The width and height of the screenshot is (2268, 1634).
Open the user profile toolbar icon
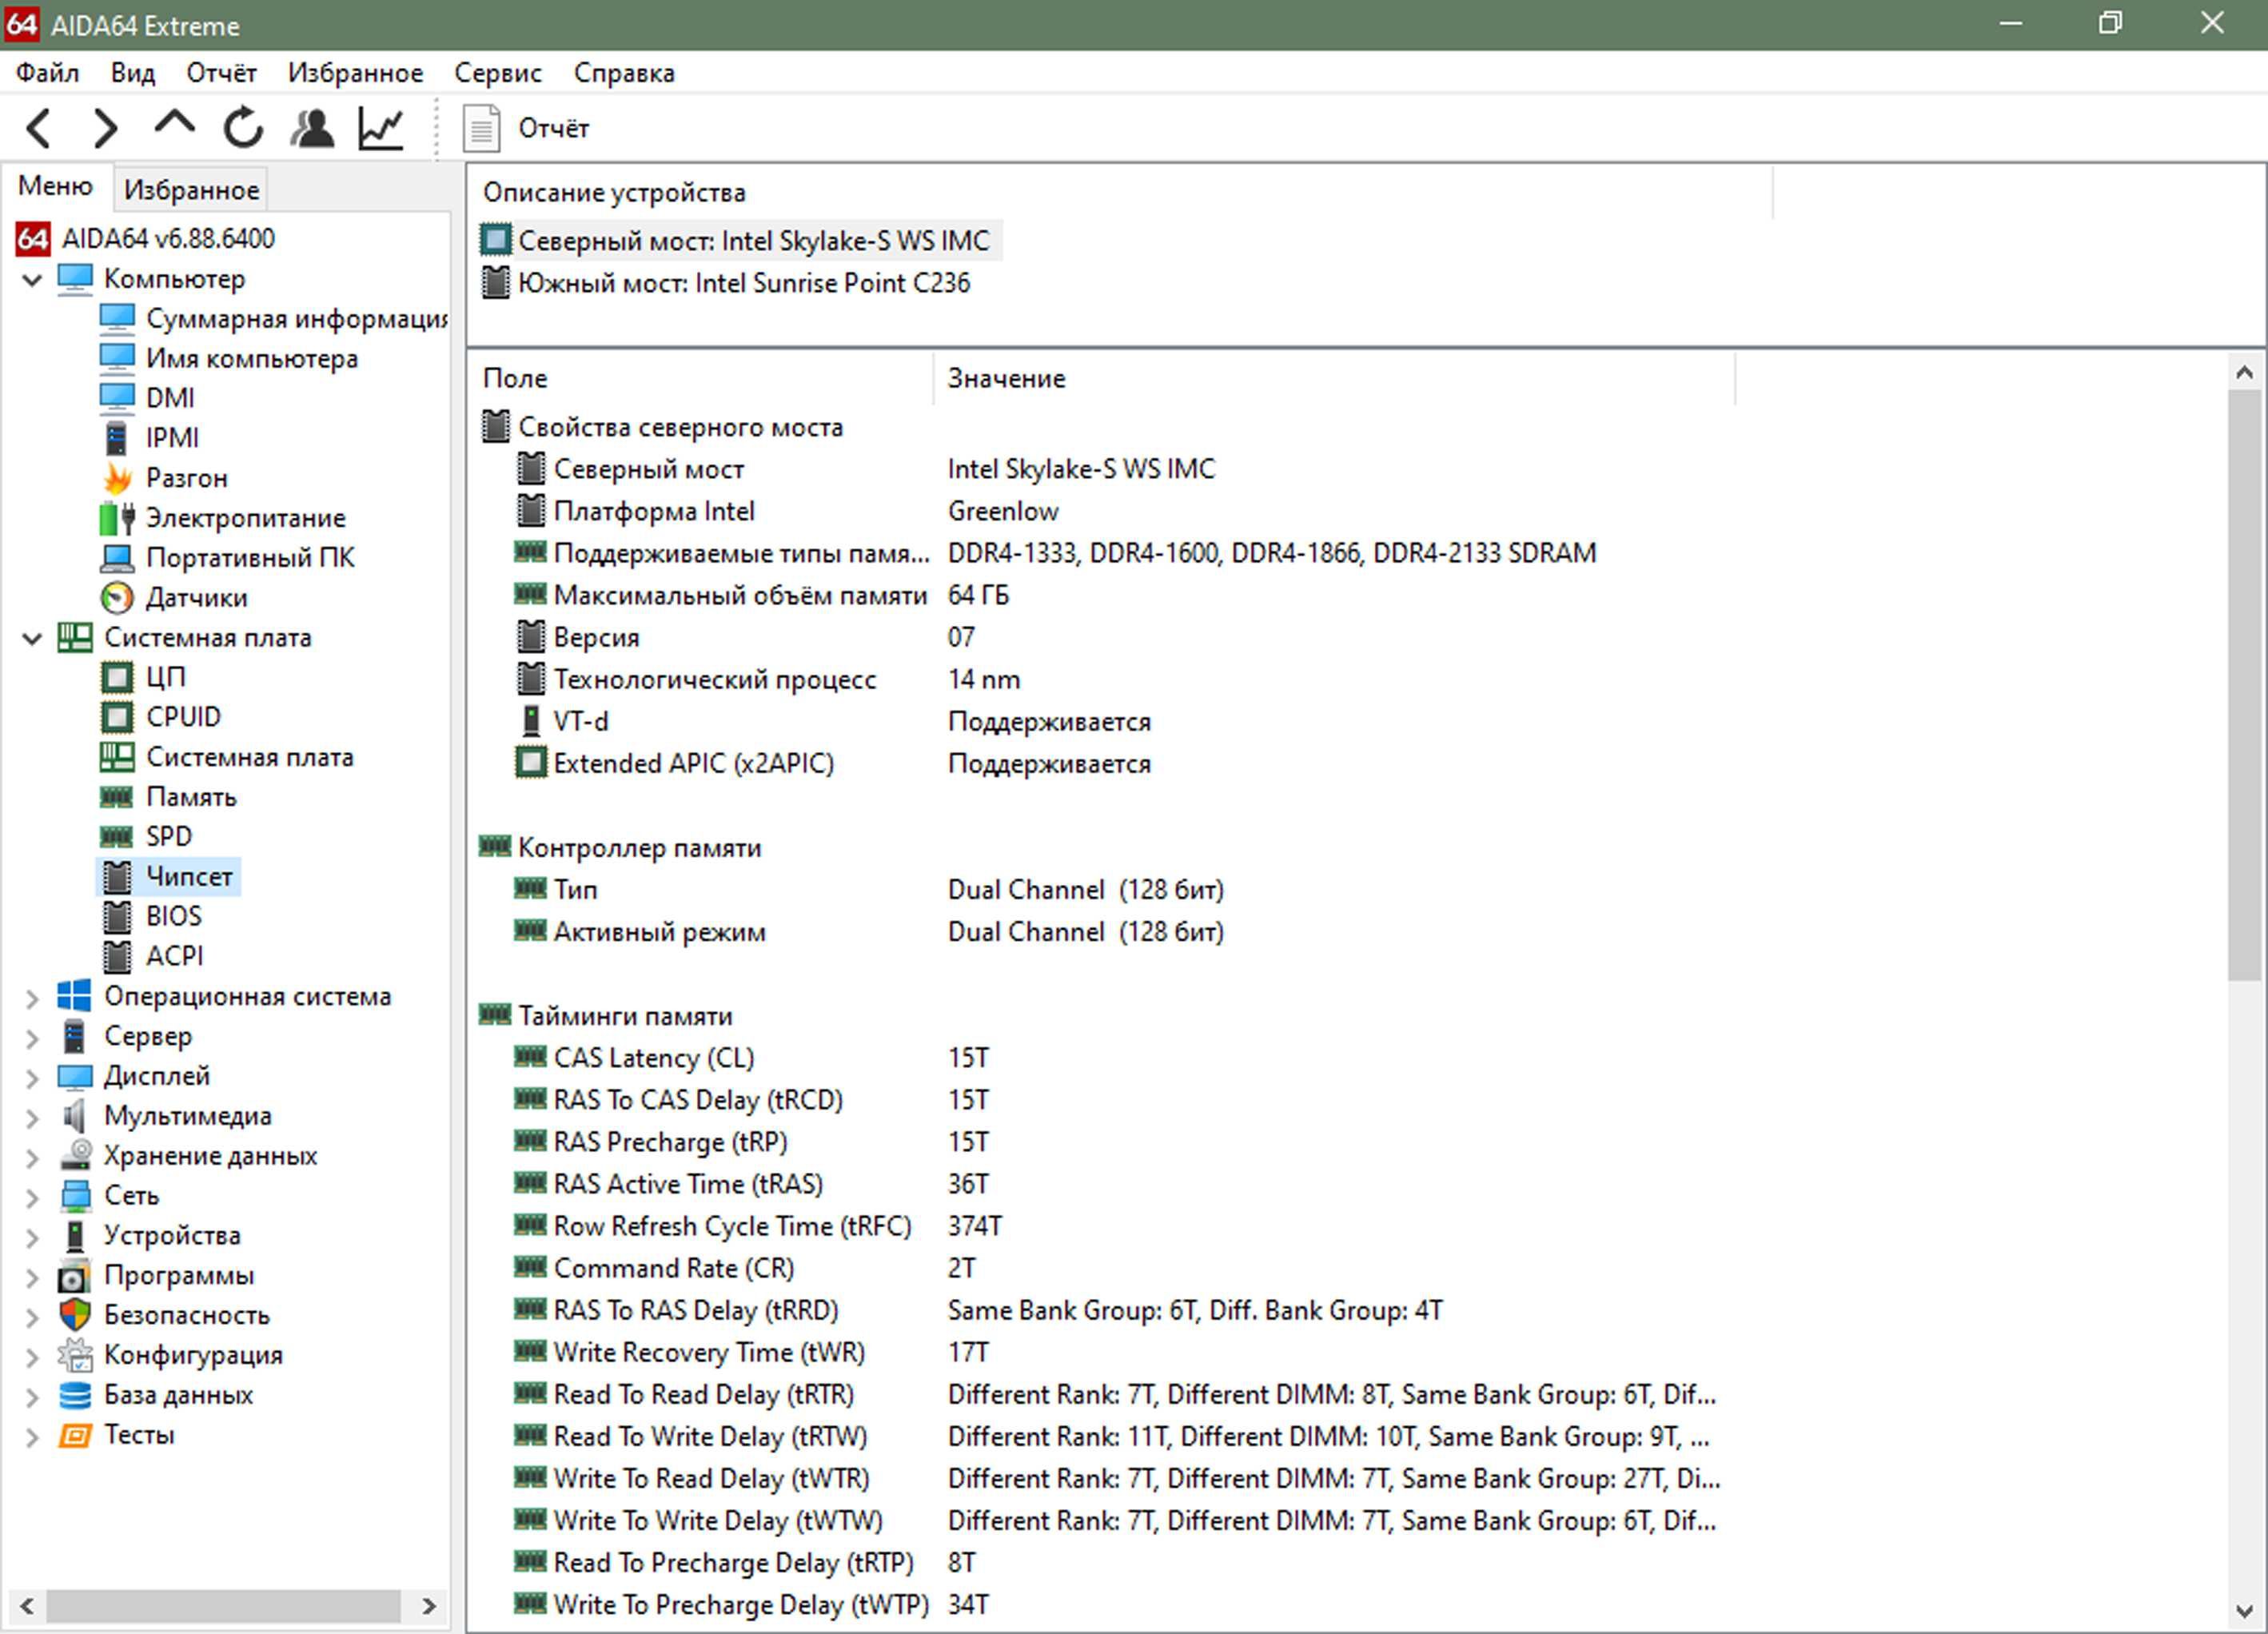click(312, 128)
